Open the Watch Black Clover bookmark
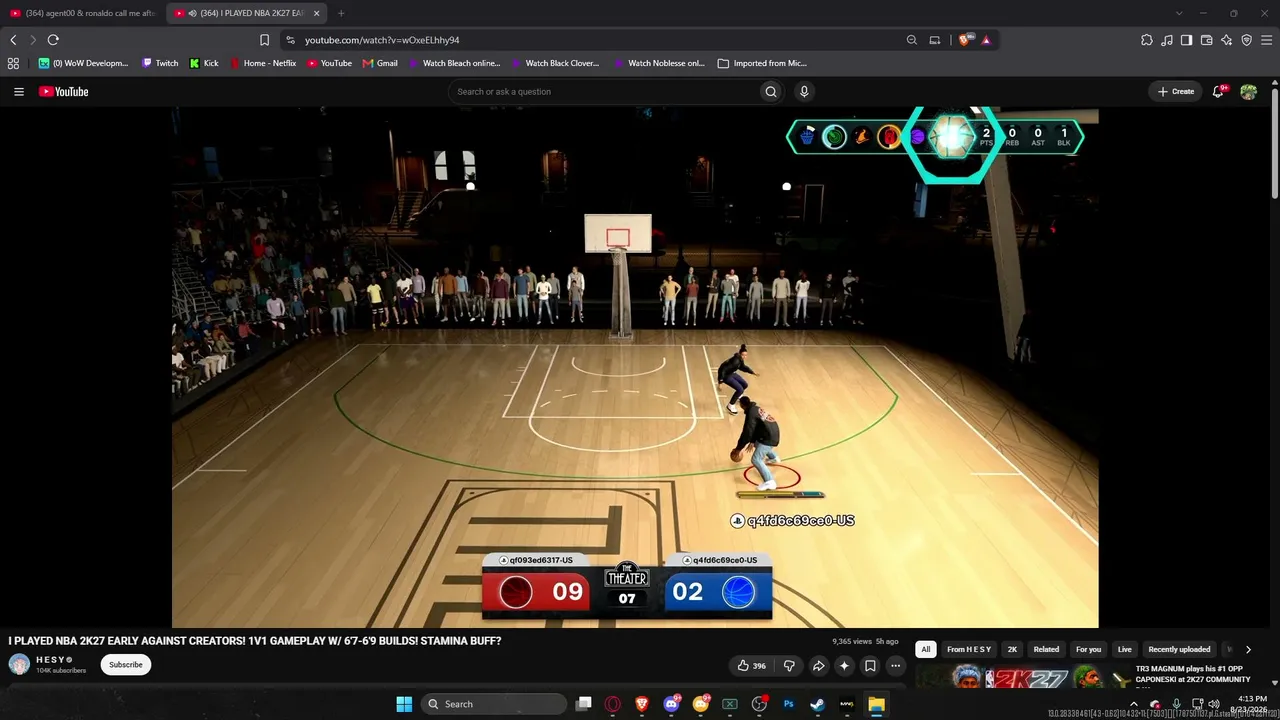This screenshot has height=720, width=1280. [x=555, y=63]
